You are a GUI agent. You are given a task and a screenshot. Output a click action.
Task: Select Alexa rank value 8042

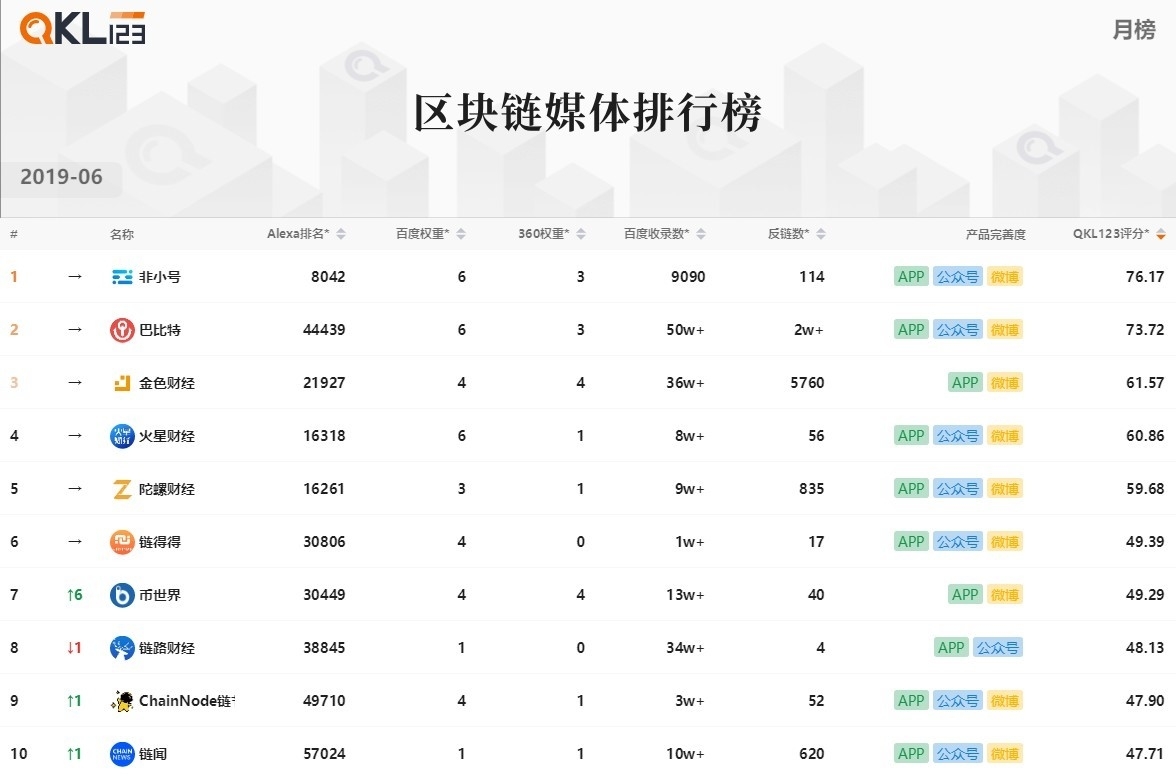(x=328, y=277)
